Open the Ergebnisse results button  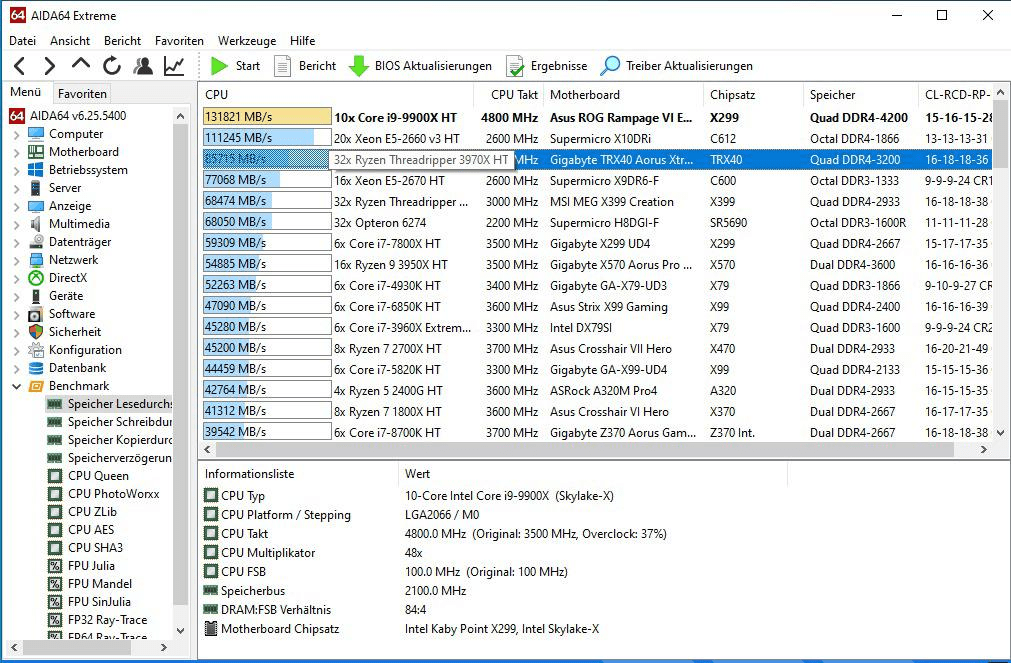547,66
